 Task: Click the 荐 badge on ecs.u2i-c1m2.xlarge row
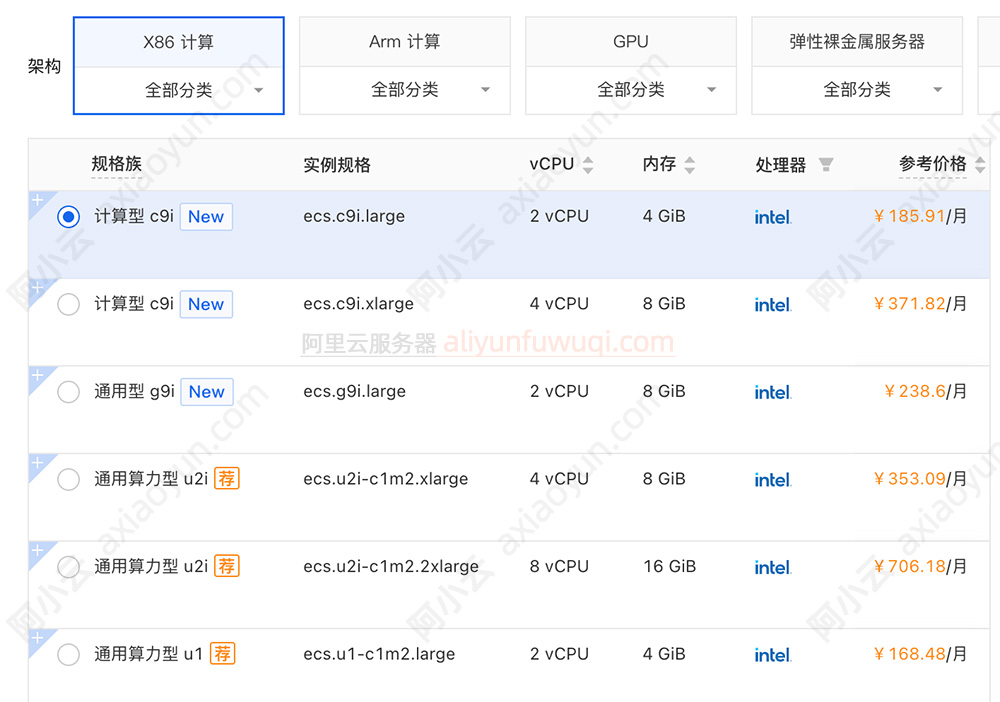coord(227,479)
